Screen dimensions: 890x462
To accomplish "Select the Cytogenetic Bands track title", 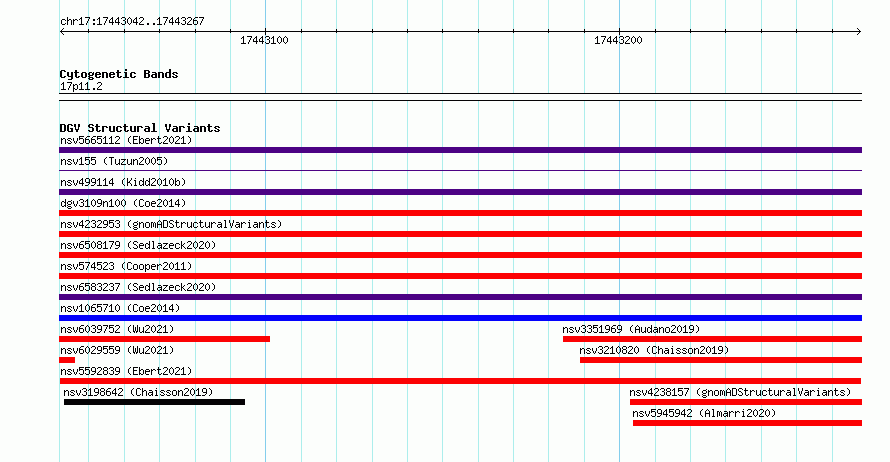I will (119, 74).
